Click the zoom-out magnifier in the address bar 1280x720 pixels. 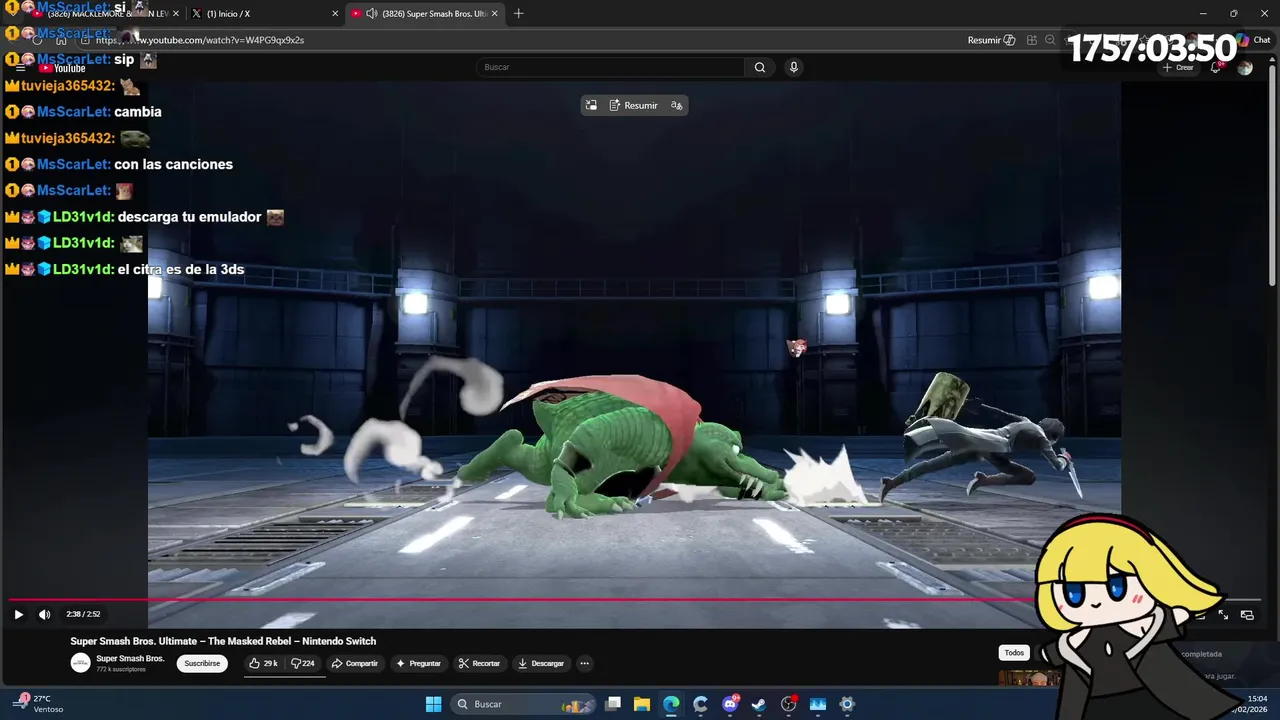point(1050,40)
